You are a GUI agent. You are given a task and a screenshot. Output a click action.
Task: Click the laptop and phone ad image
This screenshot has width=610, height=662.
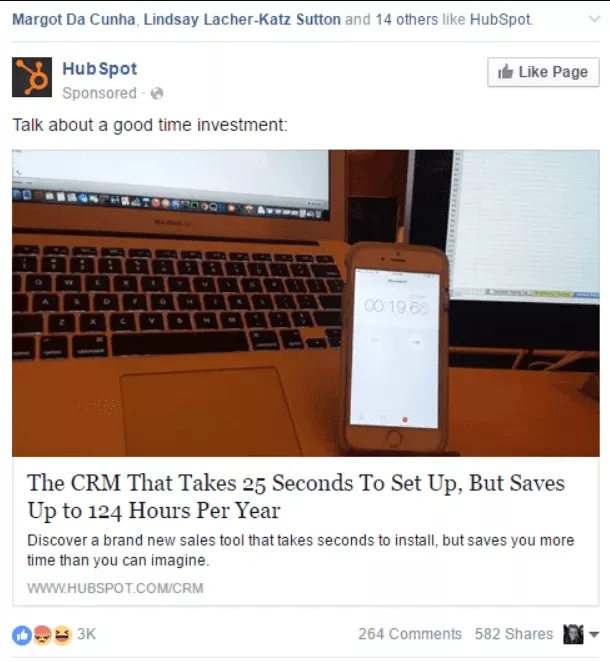pyautogui.click(x=306, y=303)
